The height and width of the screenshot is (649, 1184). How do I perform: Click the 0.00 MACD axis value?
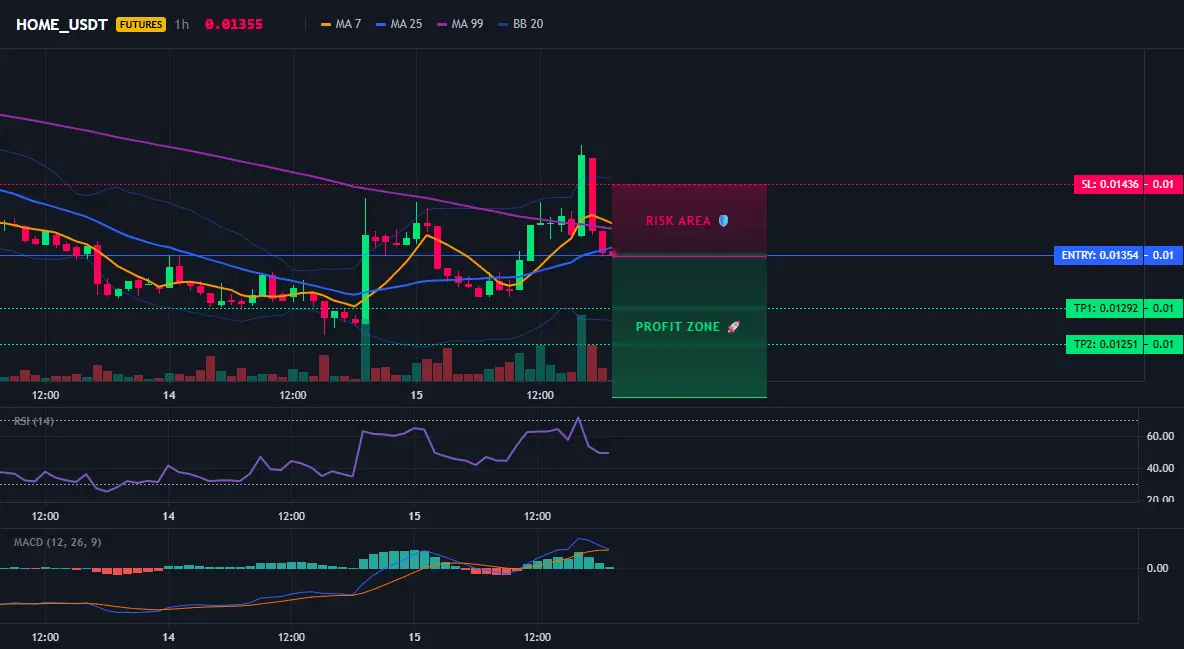[x=1158, y=568]
